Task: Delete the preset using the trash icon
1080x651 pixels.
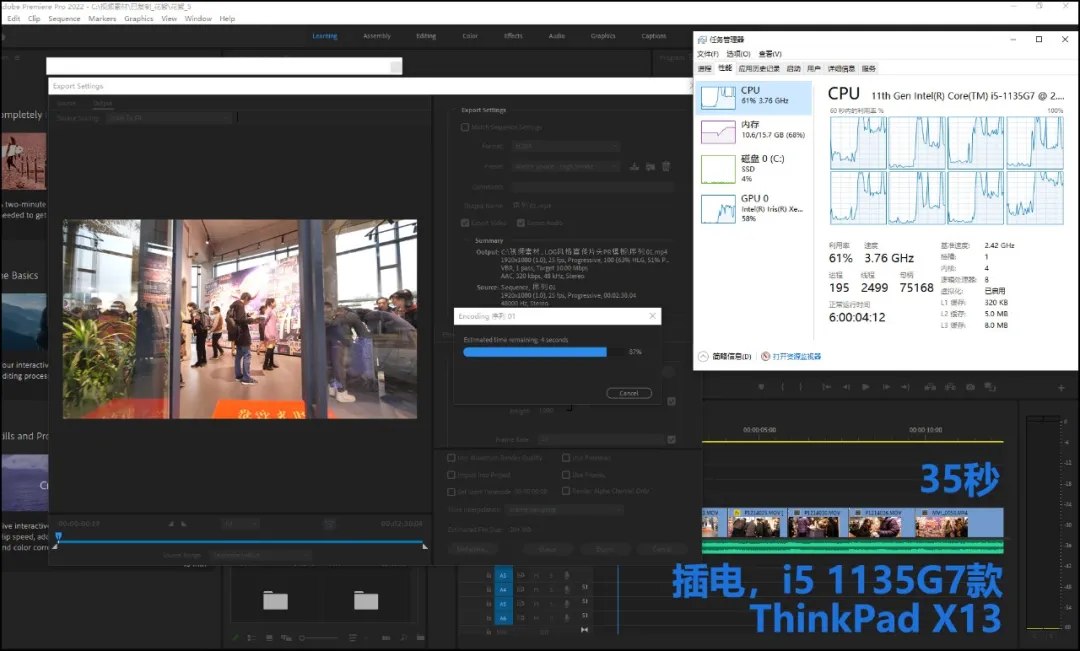Action: [x=666, y=167]
